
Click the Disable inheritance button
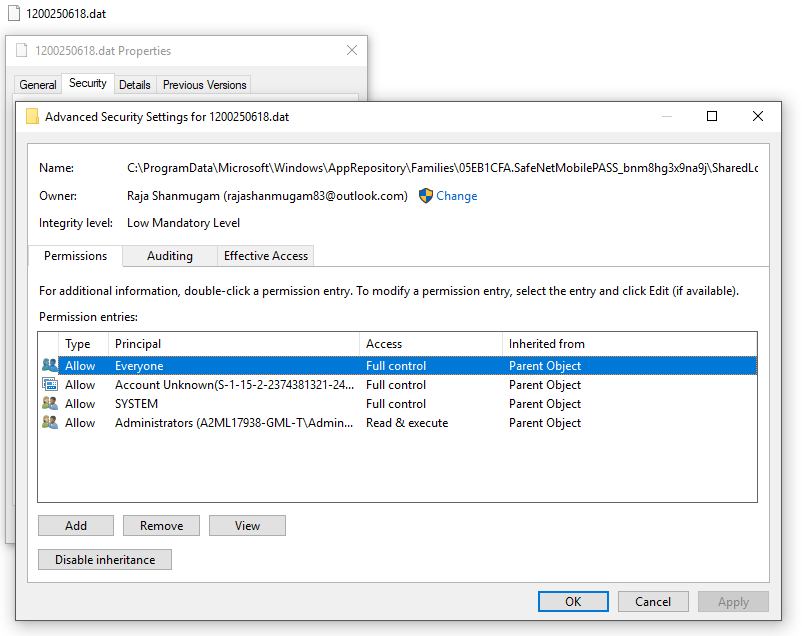click(105, 560)
